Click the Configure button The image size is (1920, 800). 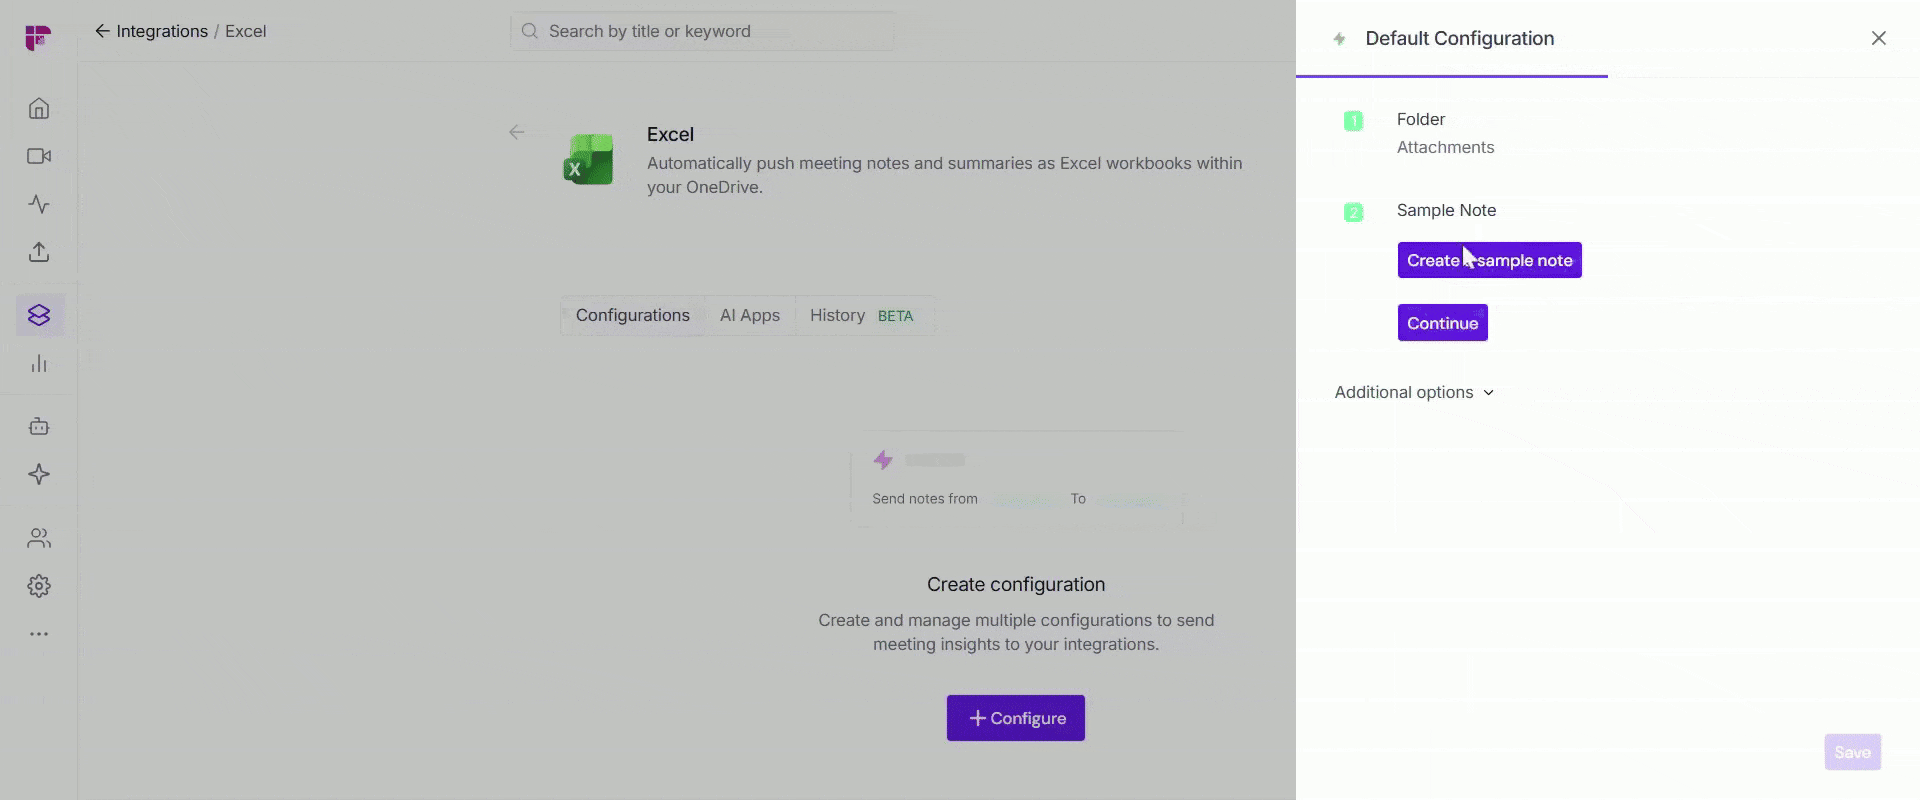[x=1016, y=718]
